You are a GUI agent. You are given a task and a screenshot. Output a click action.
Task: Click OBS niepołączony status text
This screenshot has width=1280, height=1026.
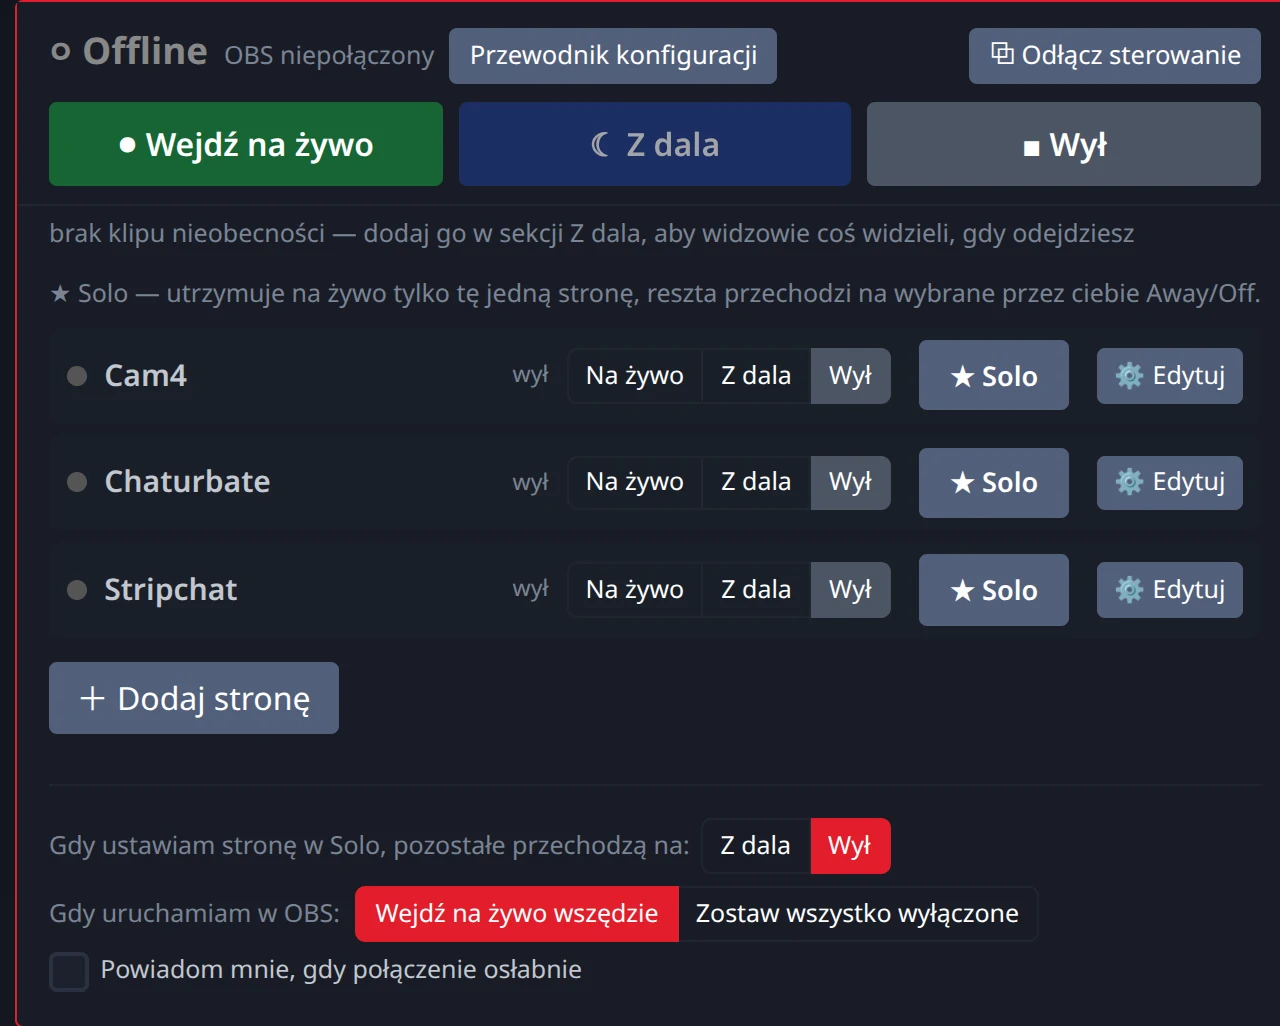pos(329,56)
